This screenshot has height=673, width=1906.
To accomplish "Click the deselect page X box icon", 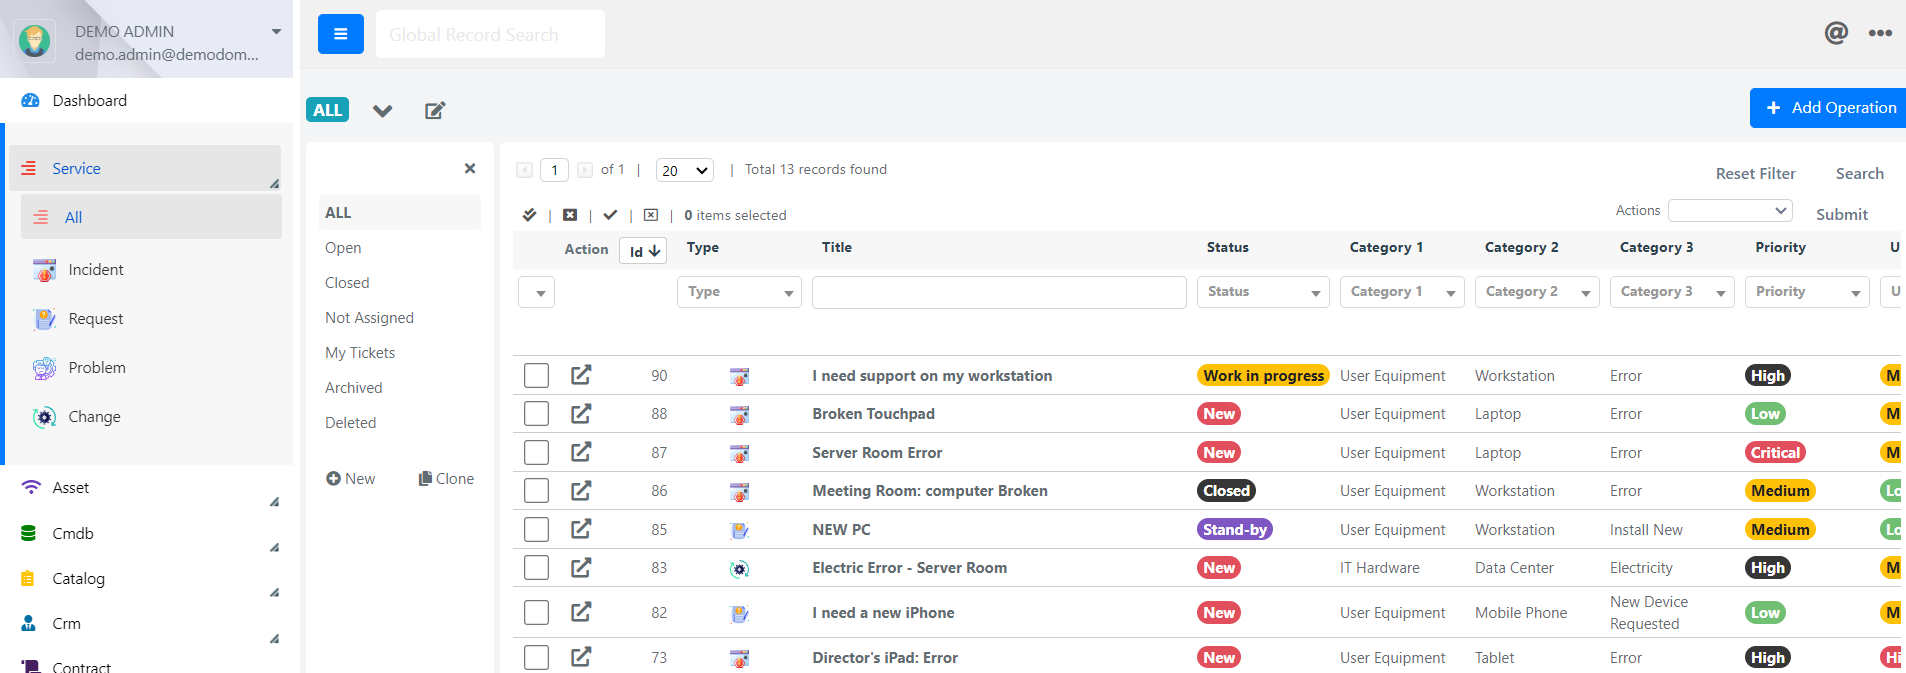I will pyautogui.click(x=651, y=215).
